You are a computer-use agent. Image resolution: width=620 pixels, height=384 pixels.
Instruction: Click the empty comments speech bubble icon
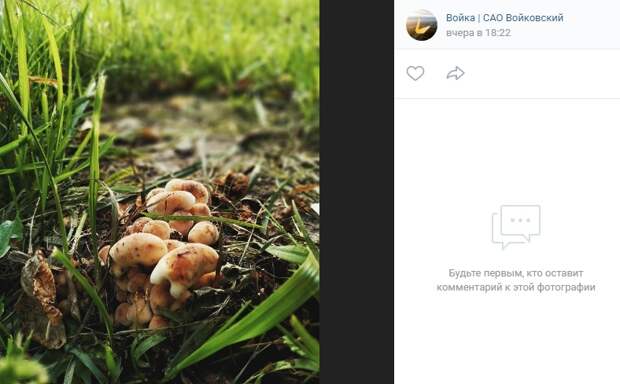tap(516, 227)
